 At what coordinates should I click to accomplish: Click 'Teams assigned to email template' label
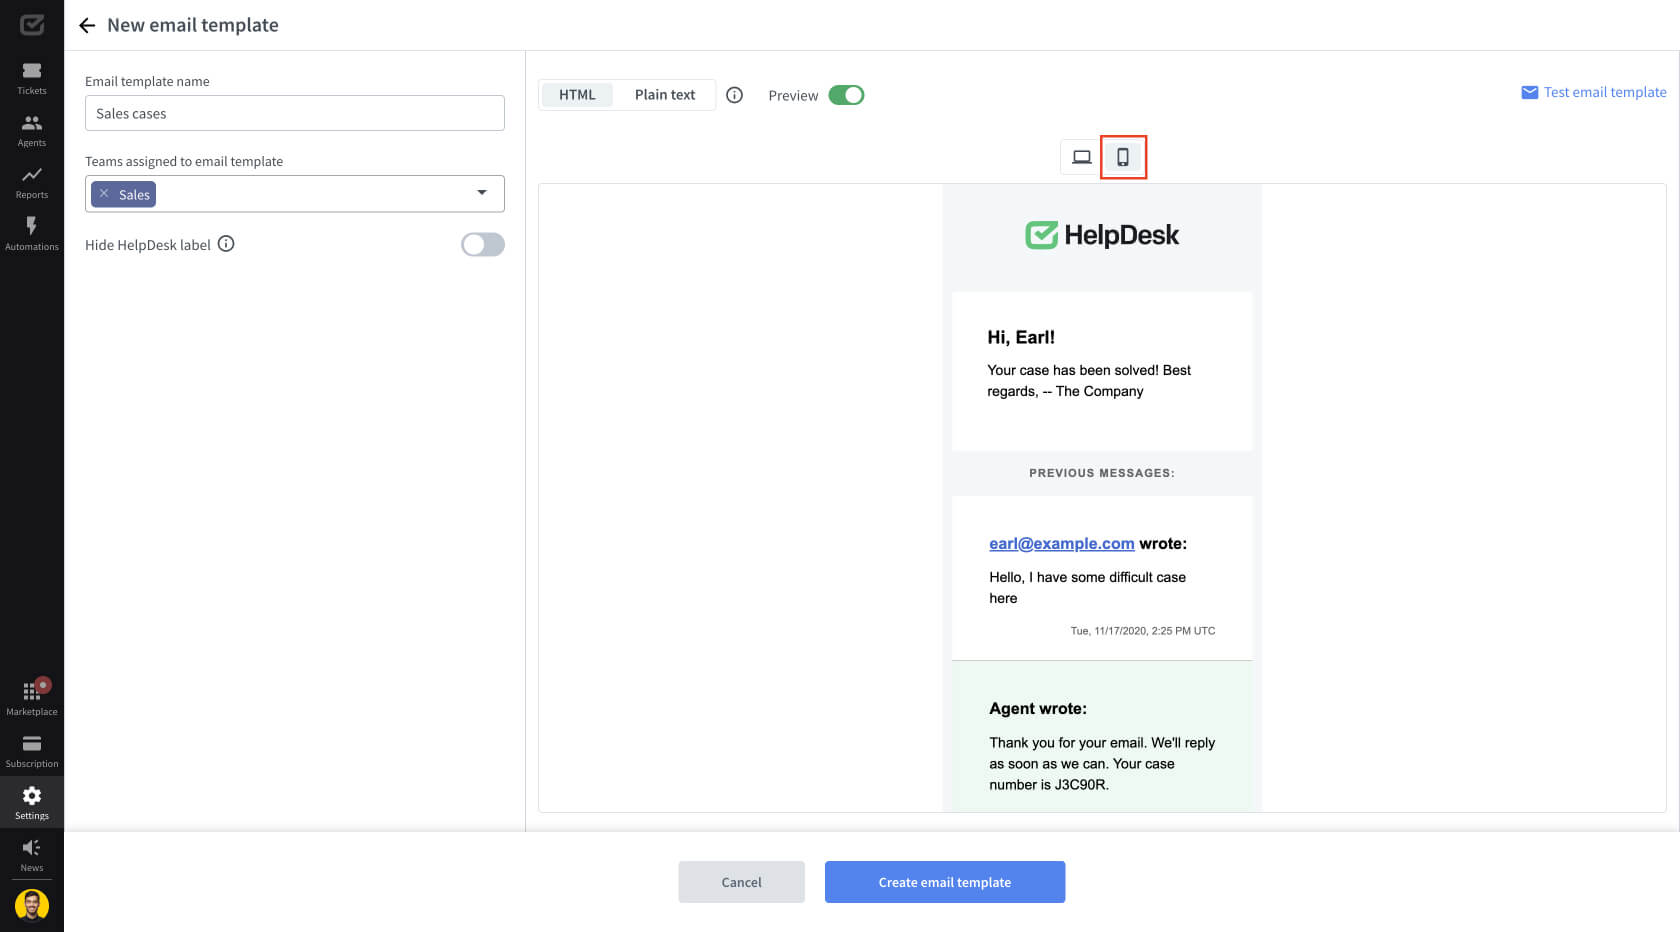[x=184, y=161]
